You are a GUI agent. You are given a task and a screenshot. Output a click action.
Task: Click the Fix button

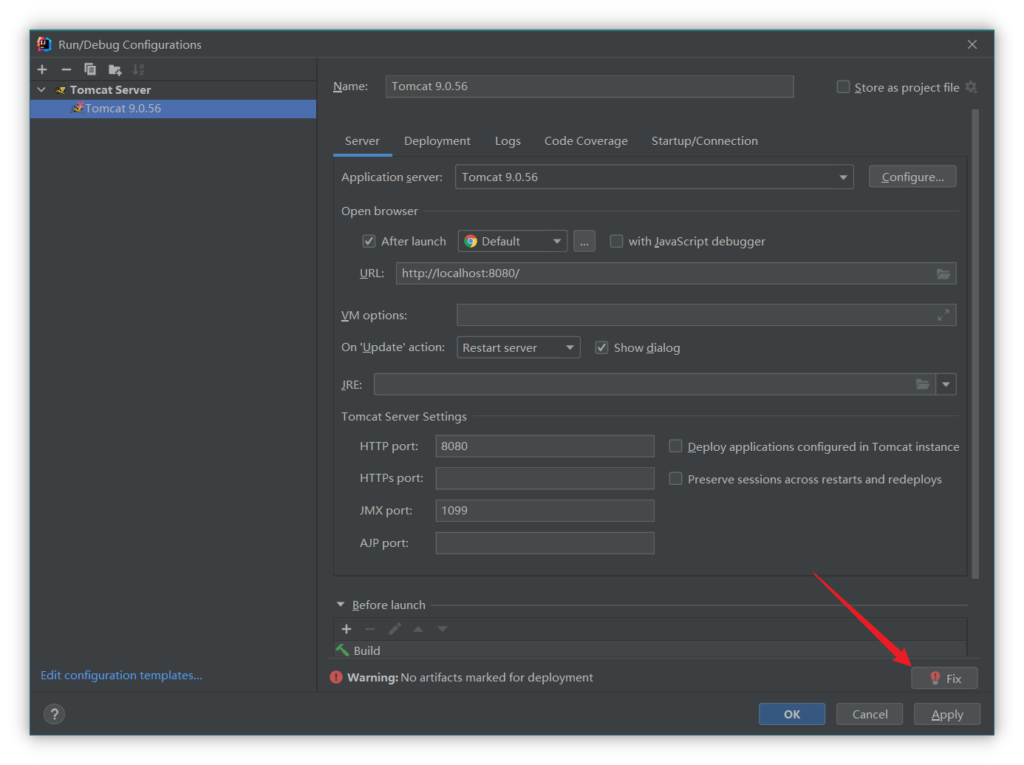point(944,679)
